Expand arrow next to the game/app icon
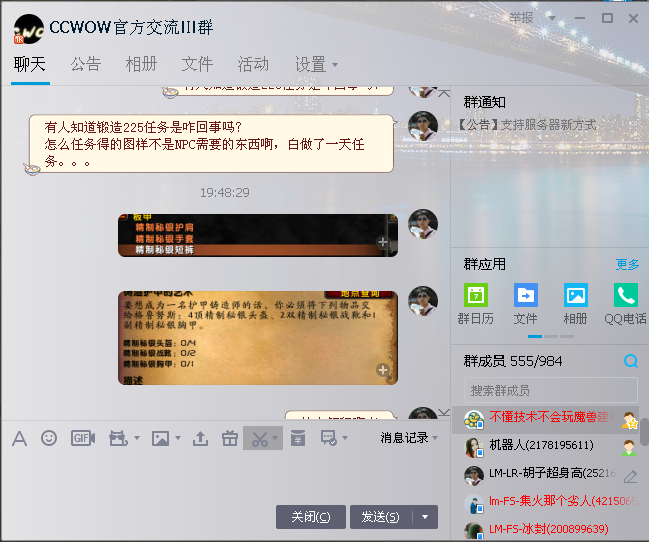The width and height of the screenshot is (649, 542). click(x=137, y=438)
